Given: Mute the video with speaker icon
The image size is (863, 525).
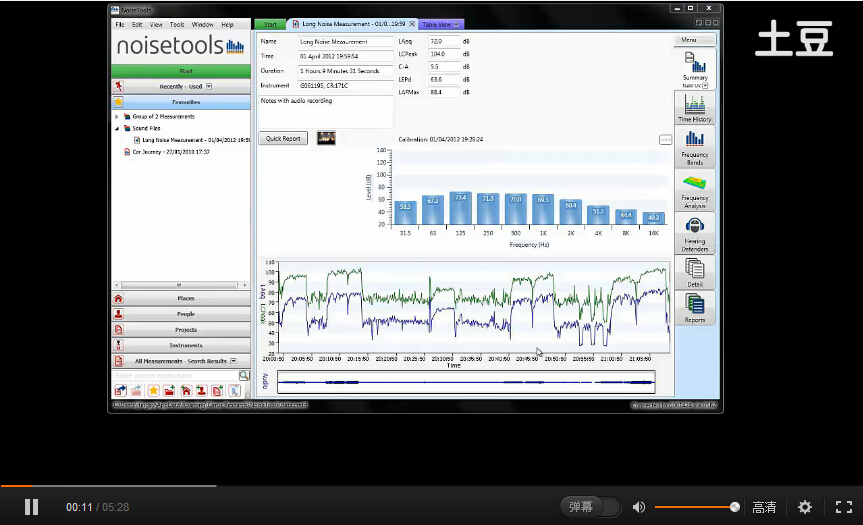Looking at the screenshot, I should [638, 507].
